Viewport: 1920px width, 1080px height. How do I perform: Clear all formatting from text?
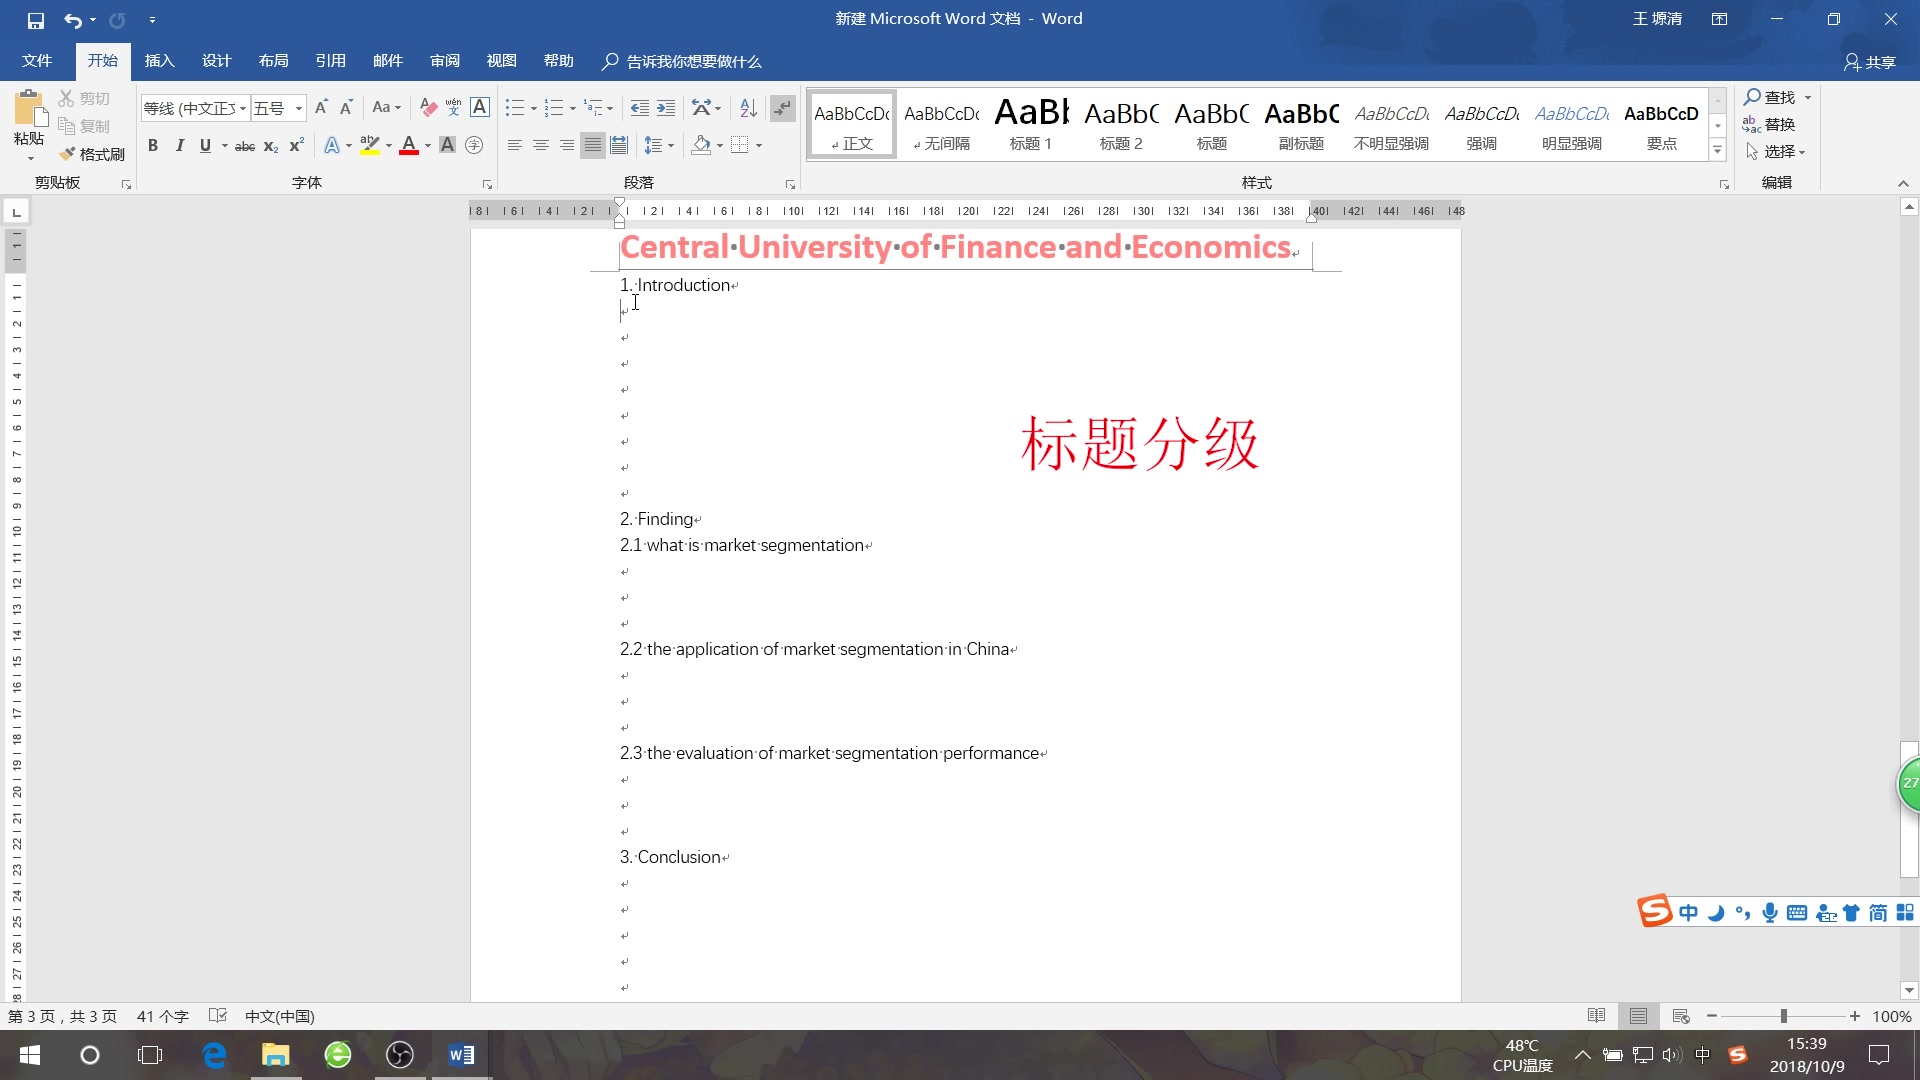point(427,107)
